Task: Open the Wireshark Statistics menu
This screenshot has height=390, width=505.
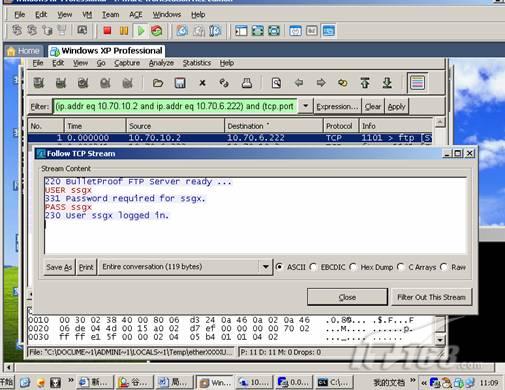Action: 197,63
